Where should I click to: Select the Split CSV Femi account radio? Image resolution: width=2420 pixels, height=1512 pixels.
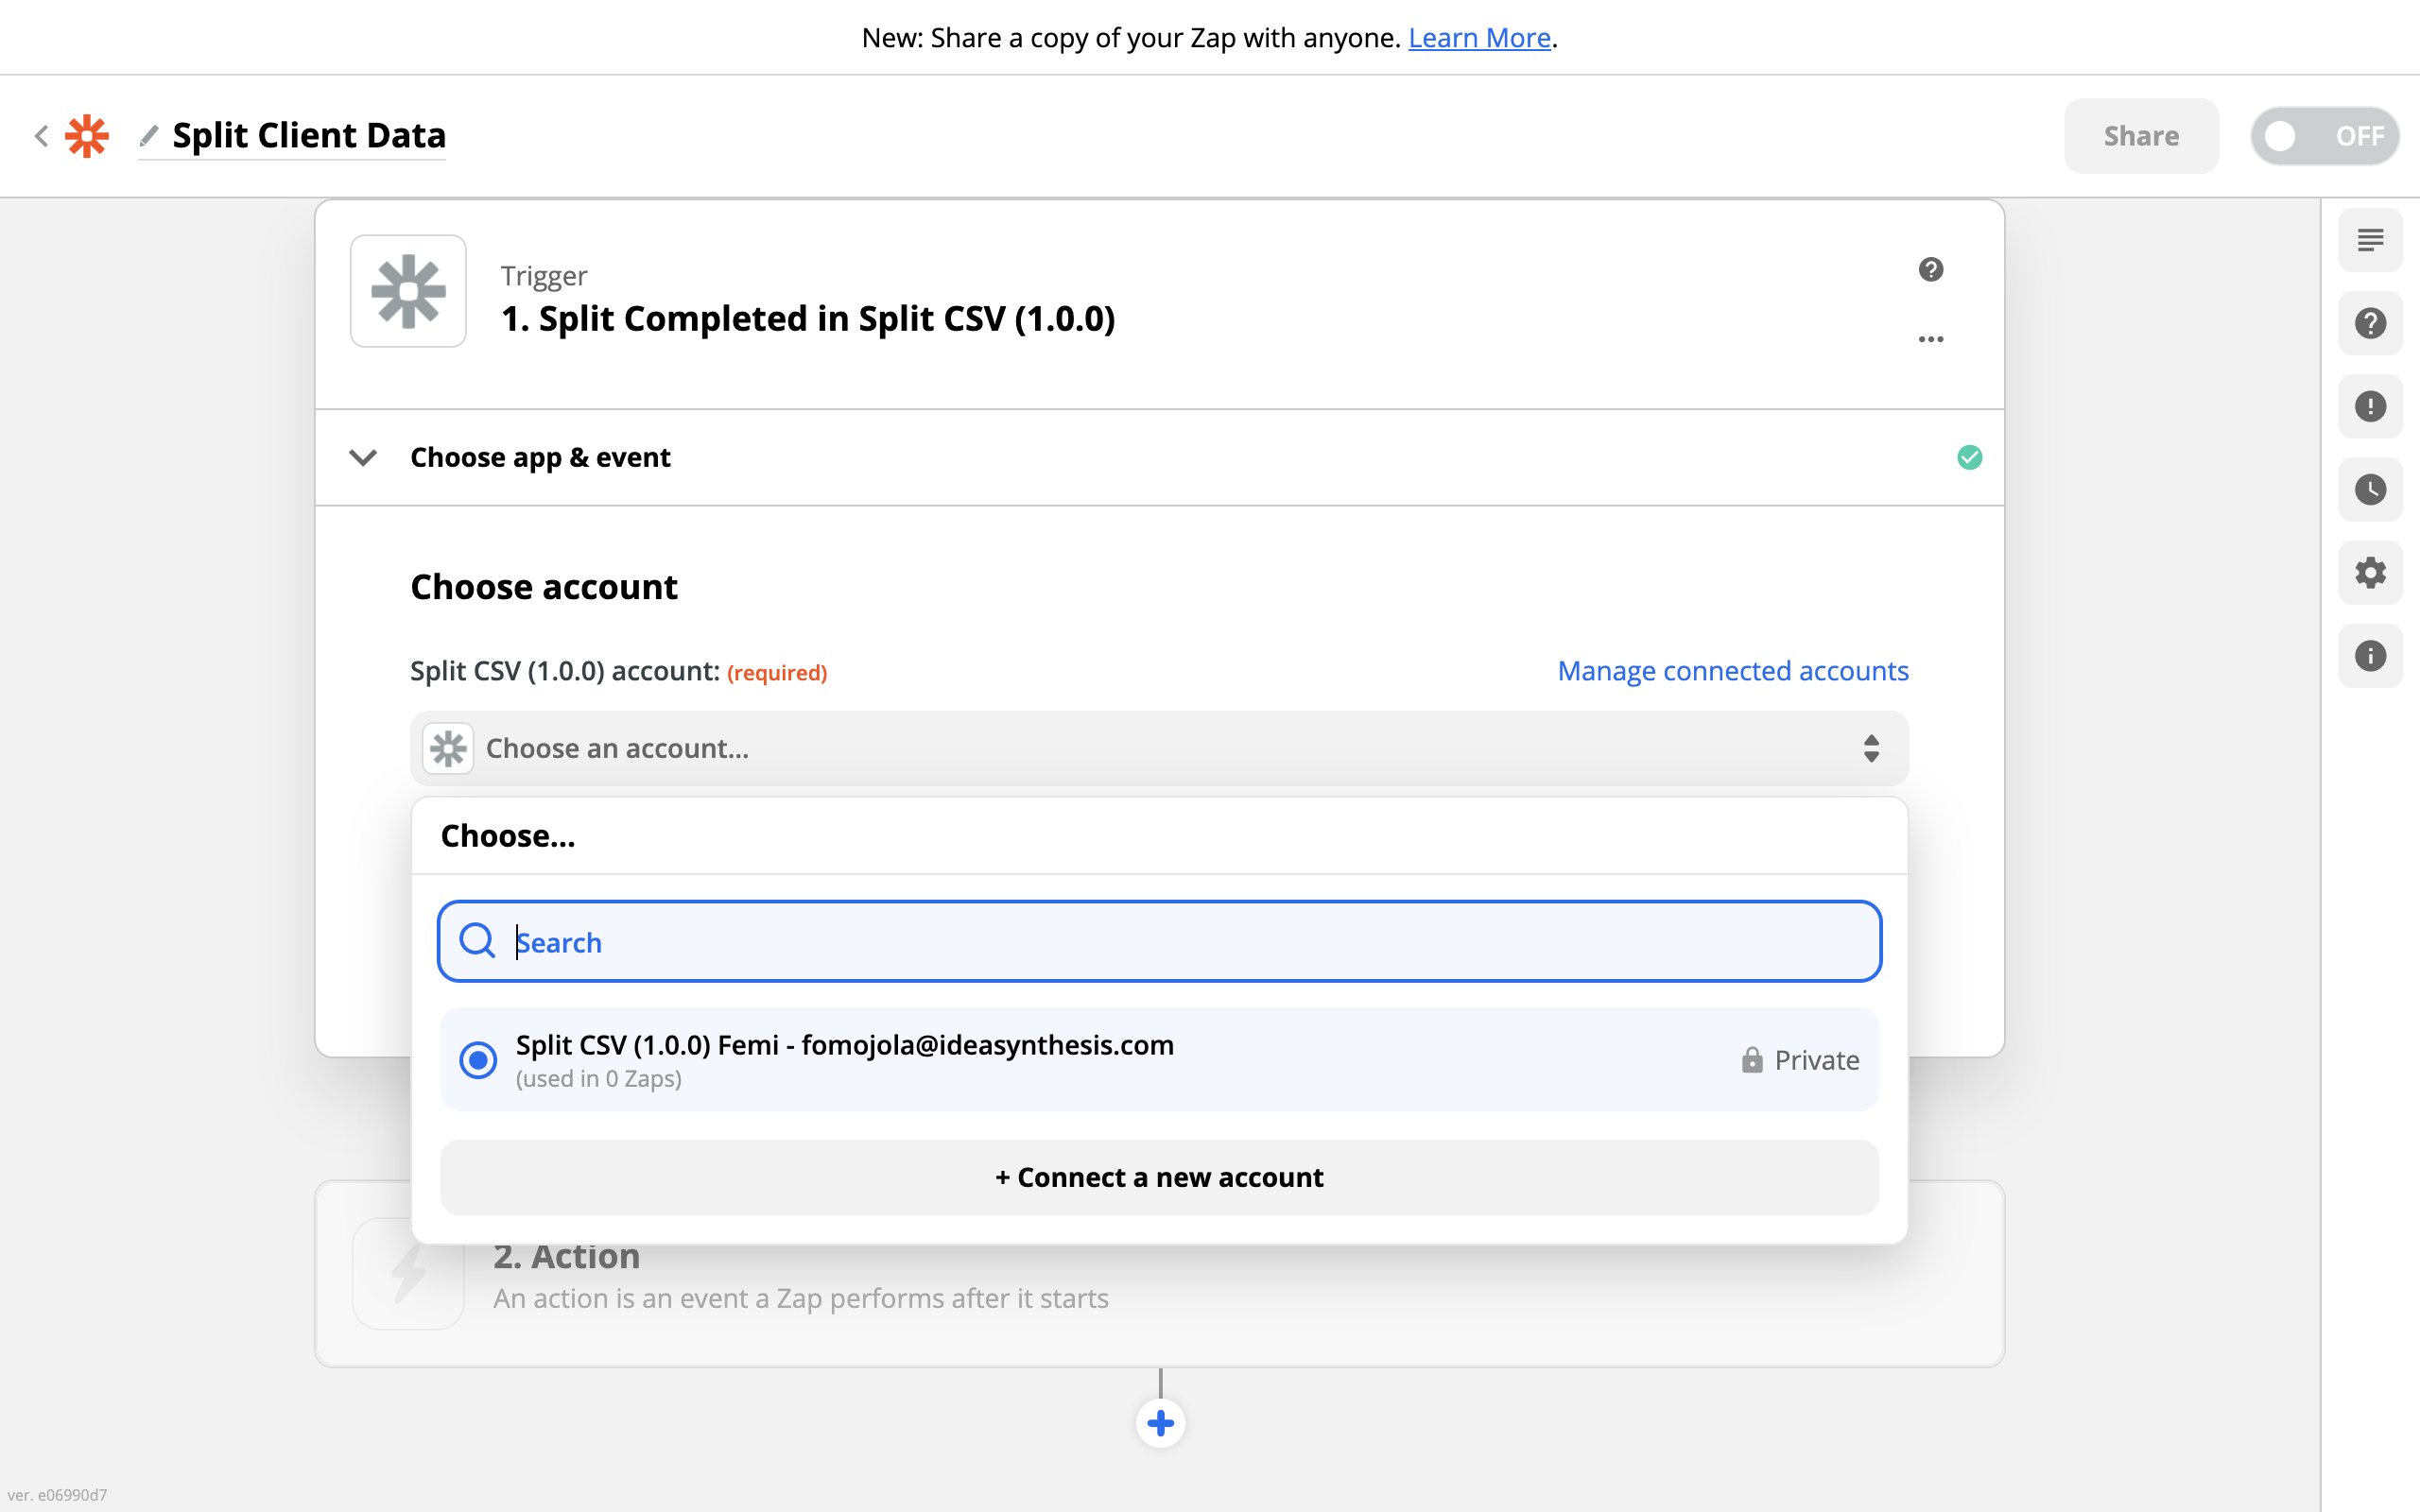(x=478, y=1059)
